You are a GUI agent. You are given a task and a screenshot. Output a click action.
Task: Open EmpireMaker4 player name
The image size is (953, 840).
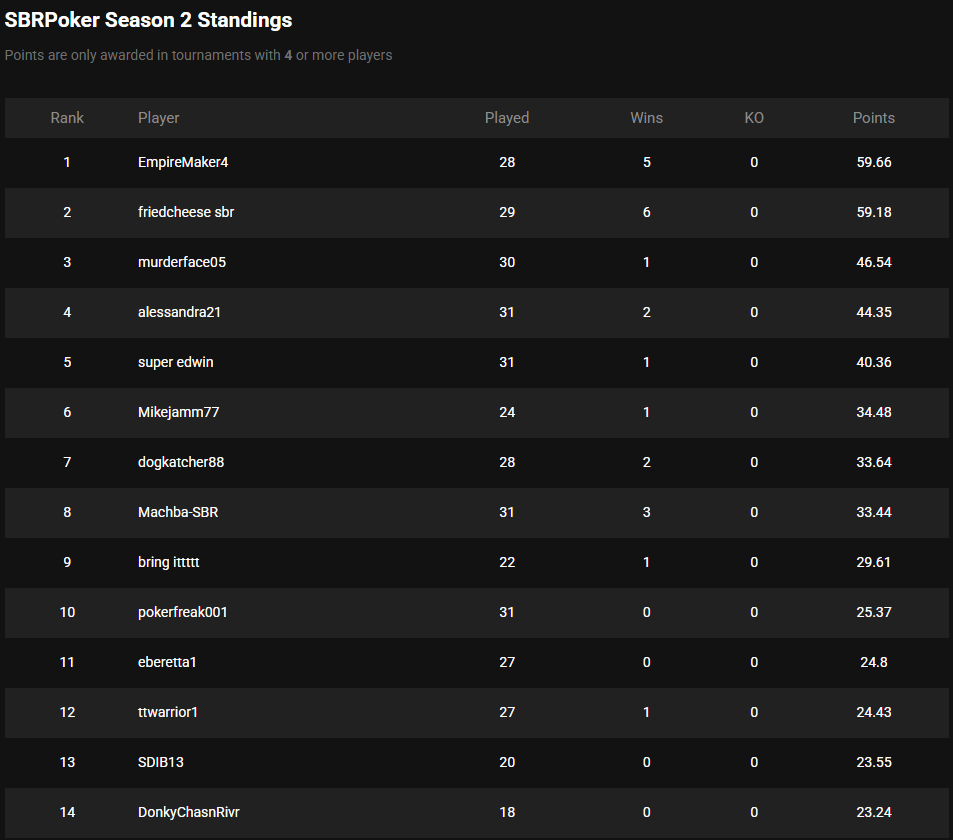(183, 162)
